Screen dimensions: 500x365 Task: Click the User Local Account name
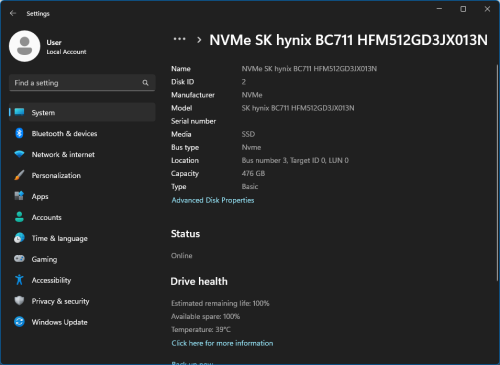[x=66, y=47]
